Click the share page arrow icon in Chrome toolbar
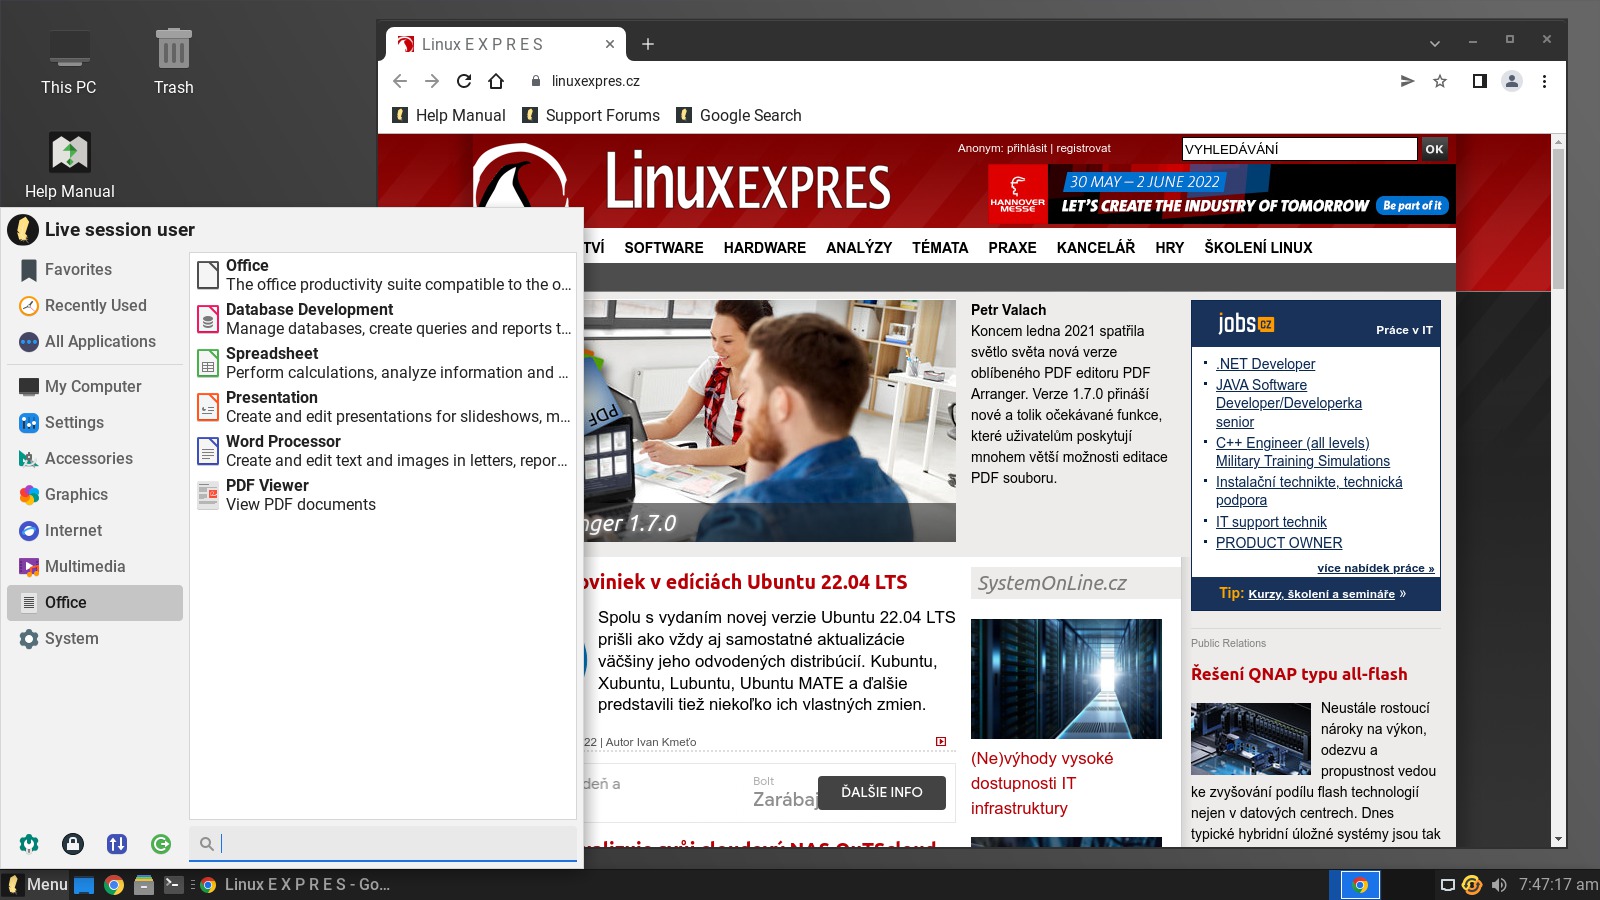This screenshot has width=1600, height=900. (x=1407, y=81)
